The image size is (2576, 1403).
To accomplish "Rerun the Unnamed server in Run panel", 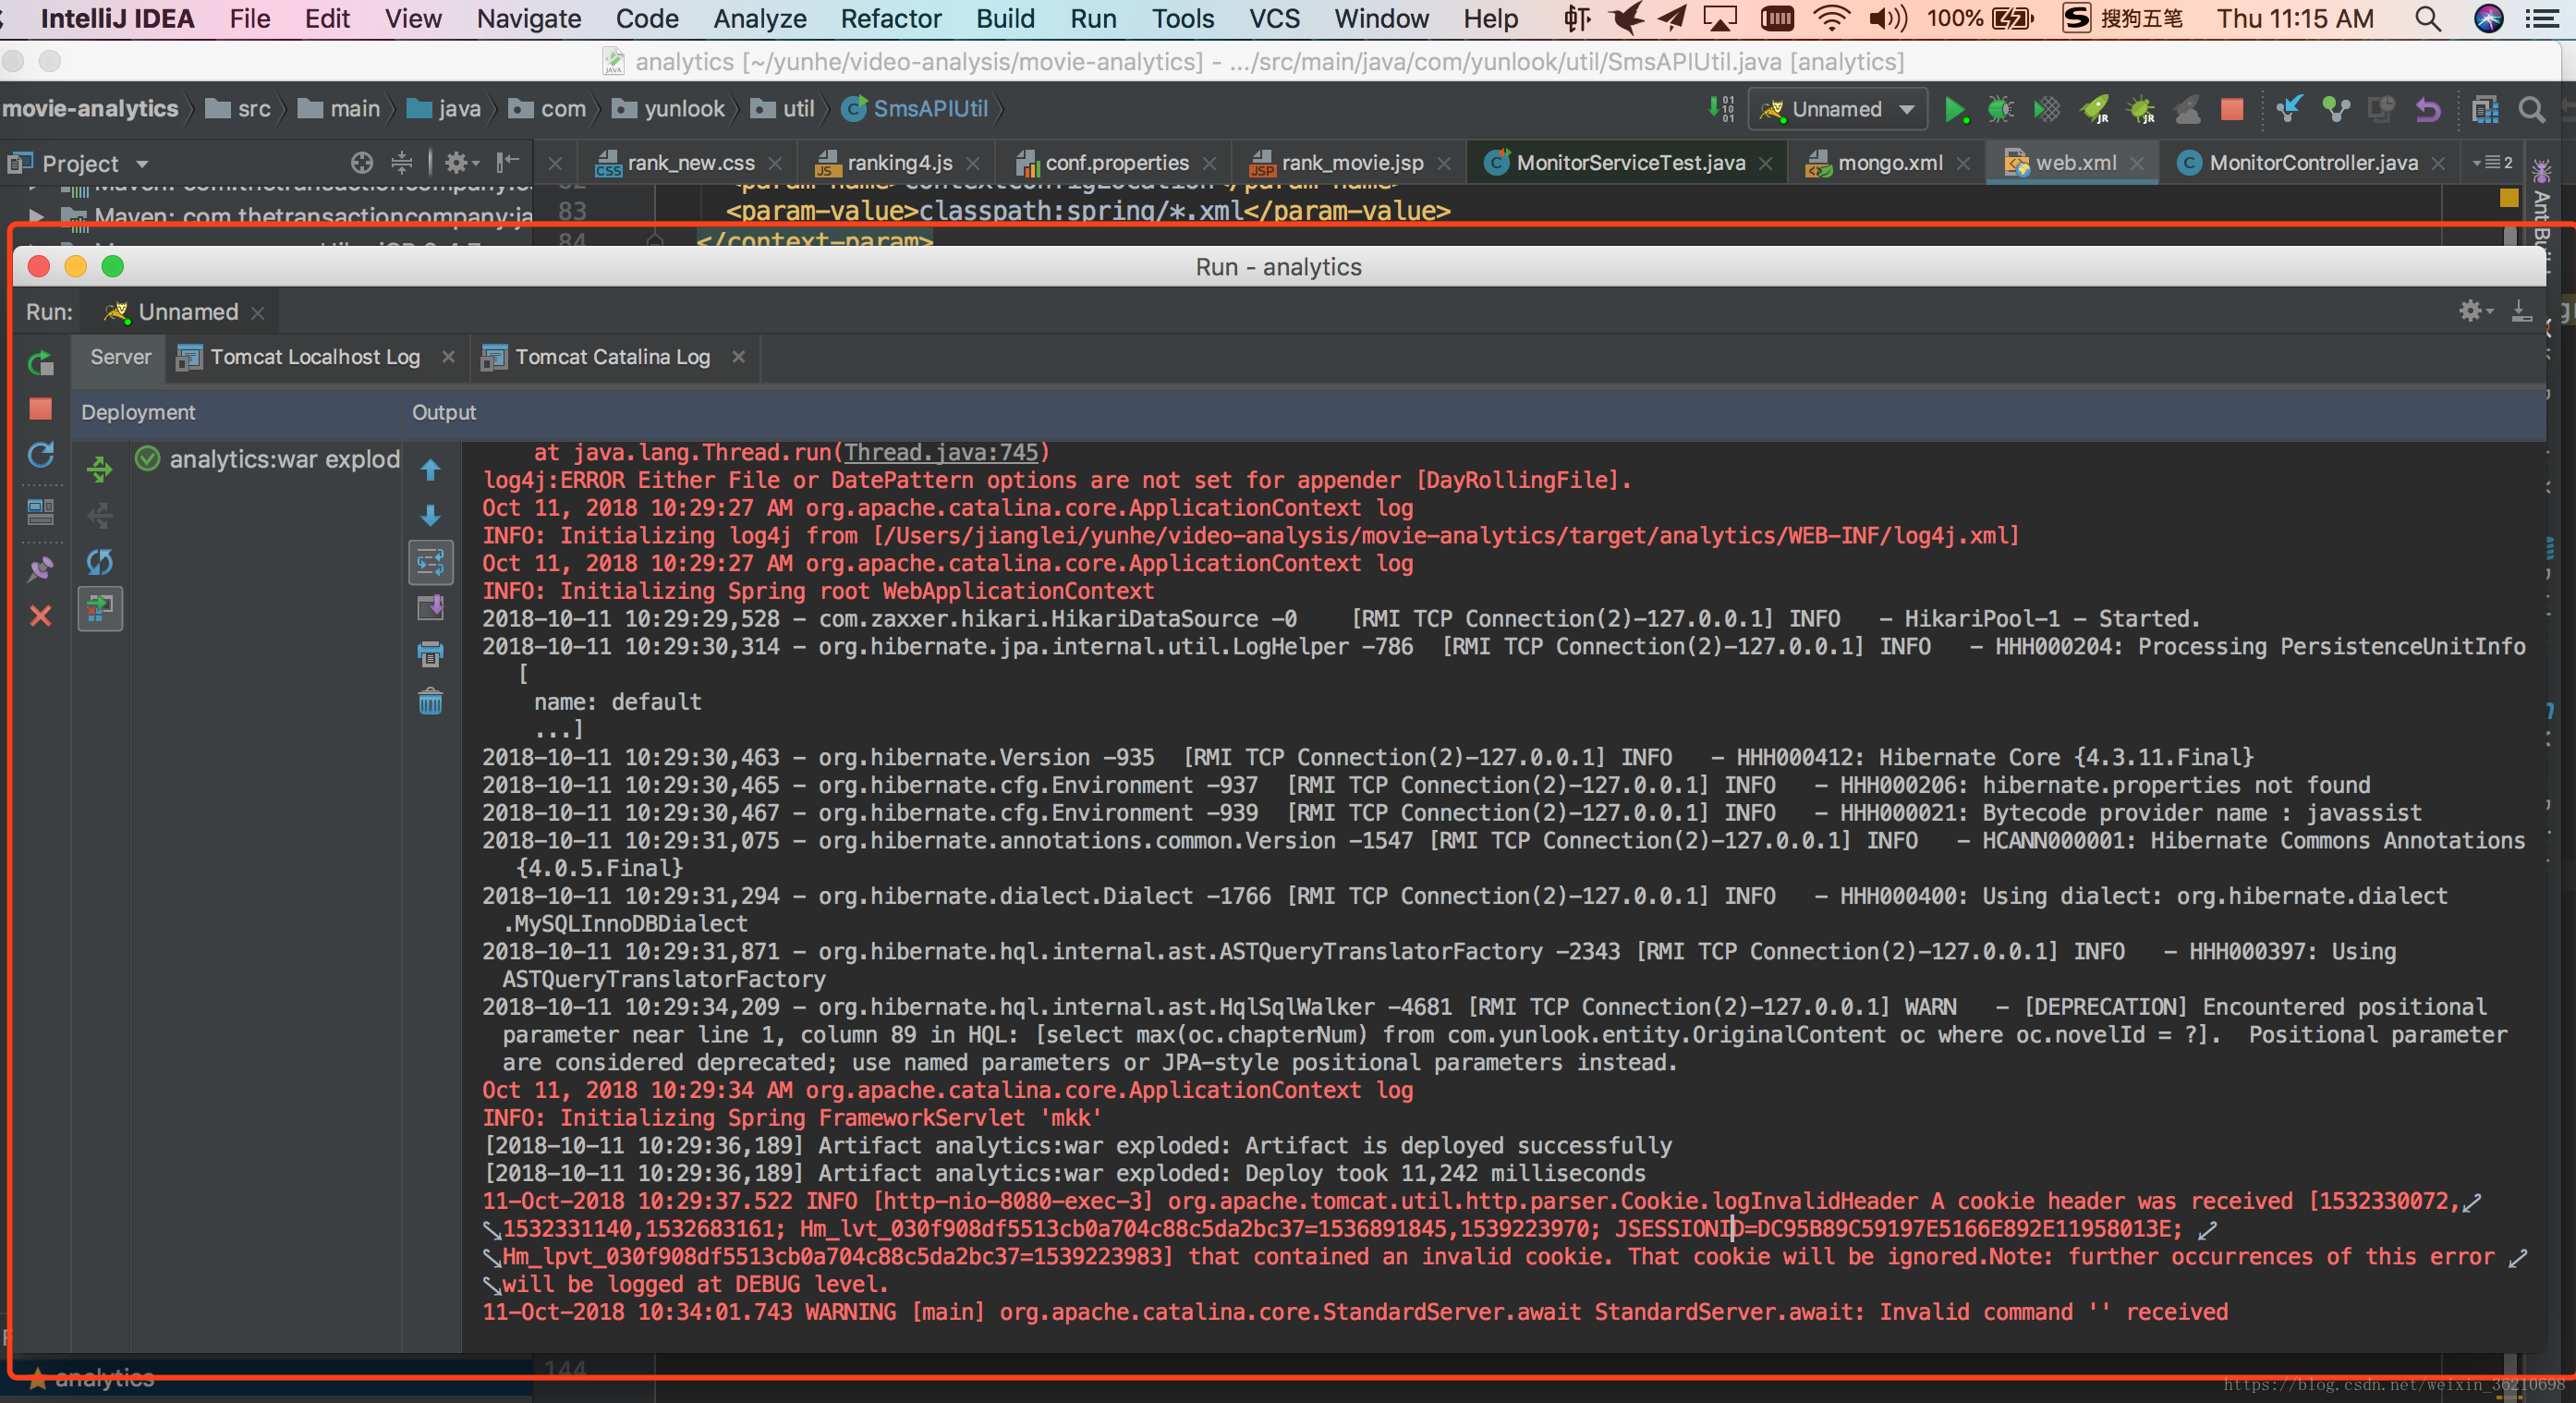I will pos(41,363).
